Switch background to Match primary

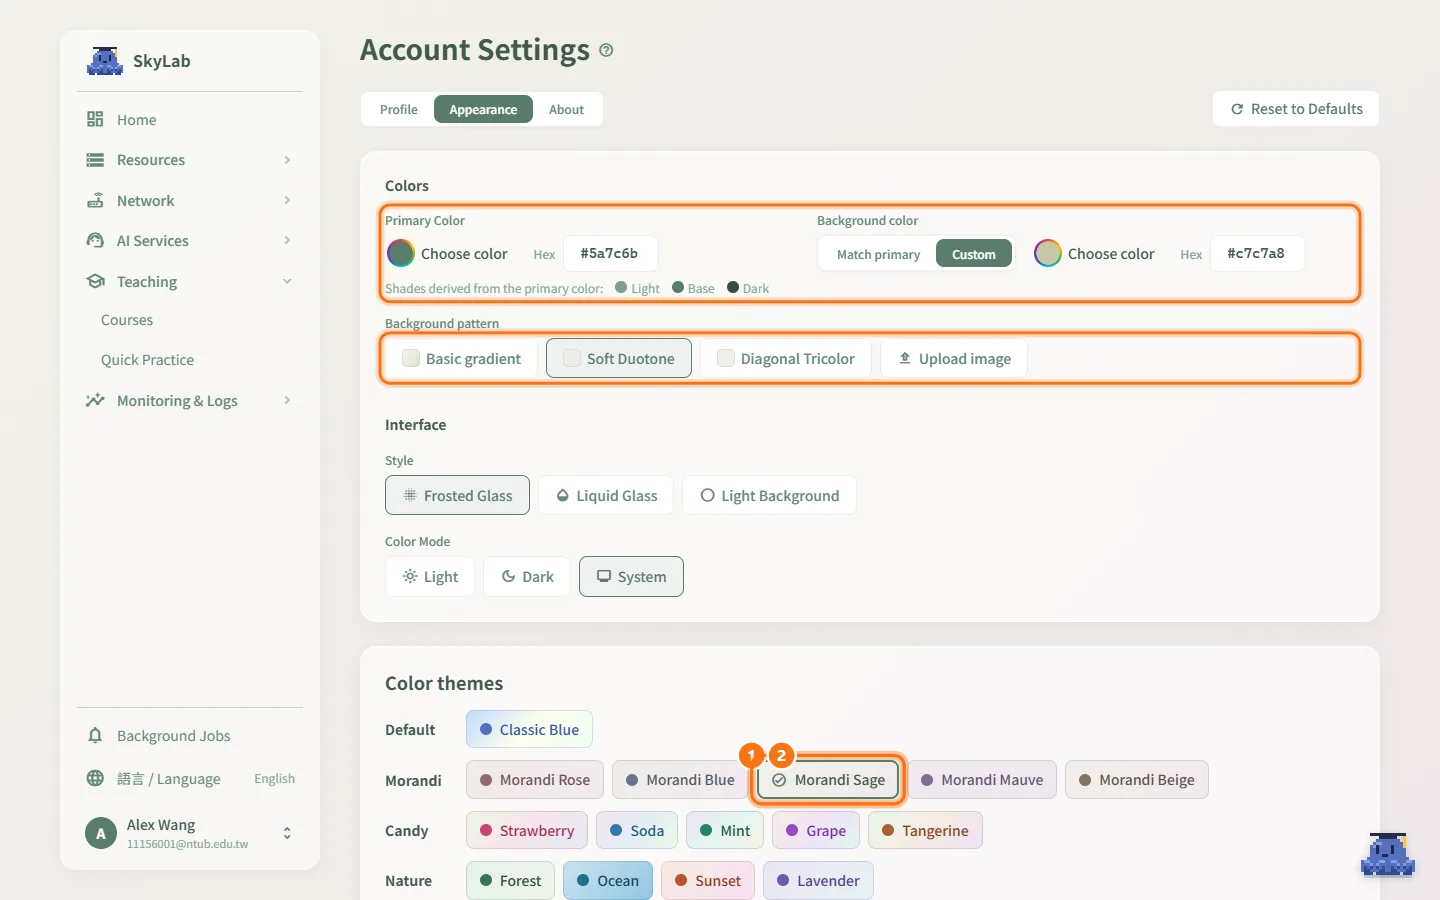[878, 254]
